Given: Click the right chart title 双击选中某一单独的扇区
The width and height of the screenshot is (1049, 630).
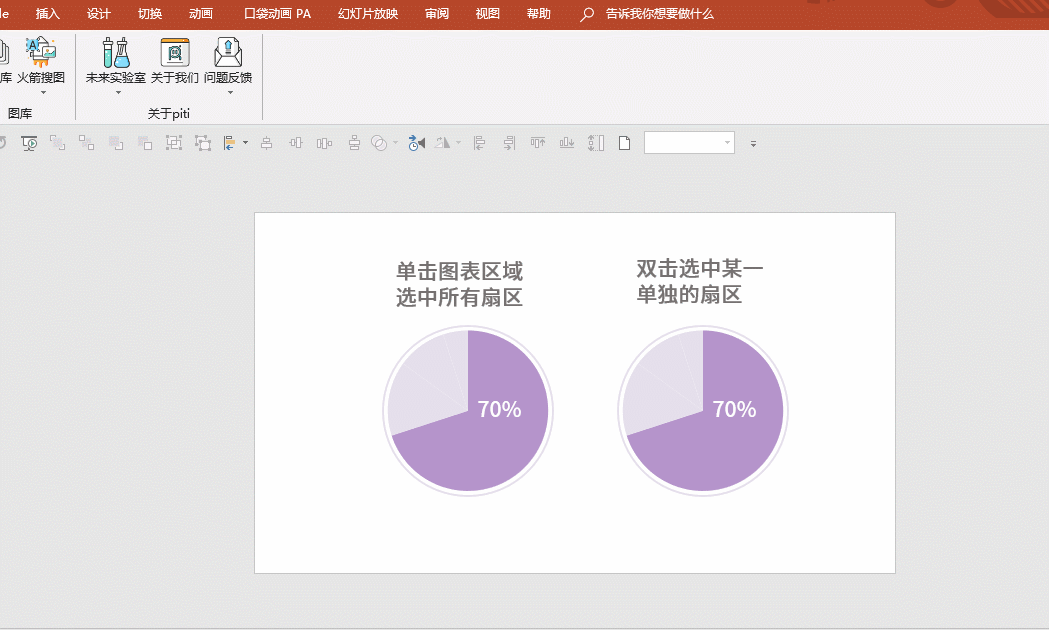Looking at the screenshot, I should (x=699, y=282).
